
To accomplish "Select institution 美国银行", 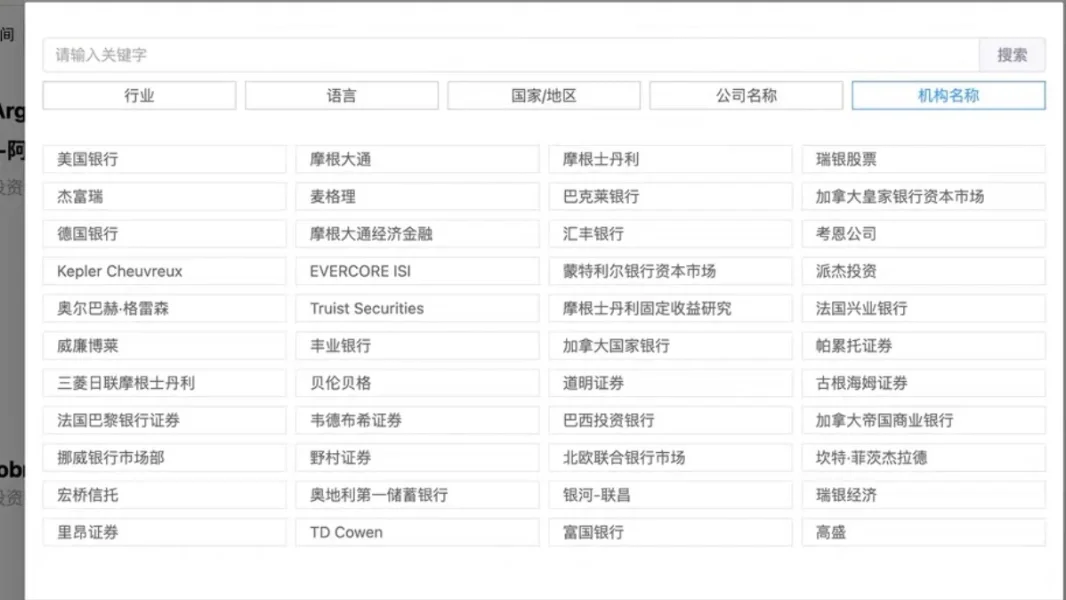I will pos(165,160).
